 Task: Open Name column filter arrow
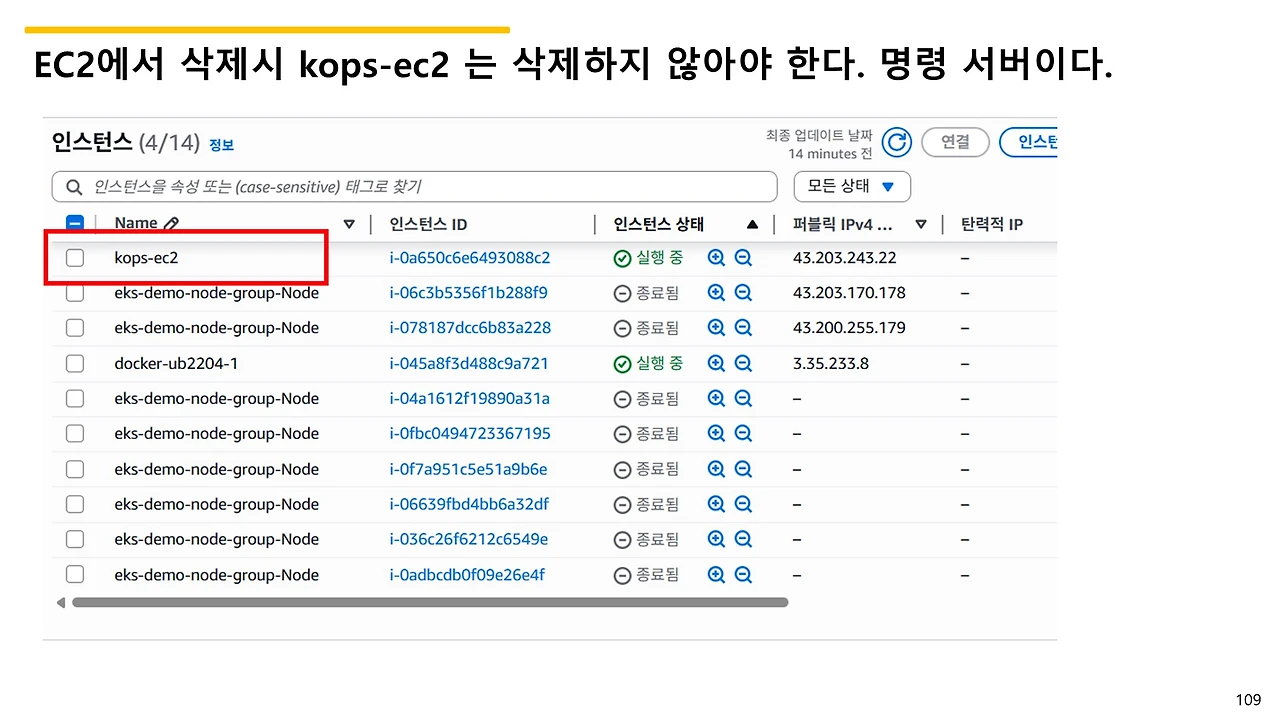tap(349, 225)
